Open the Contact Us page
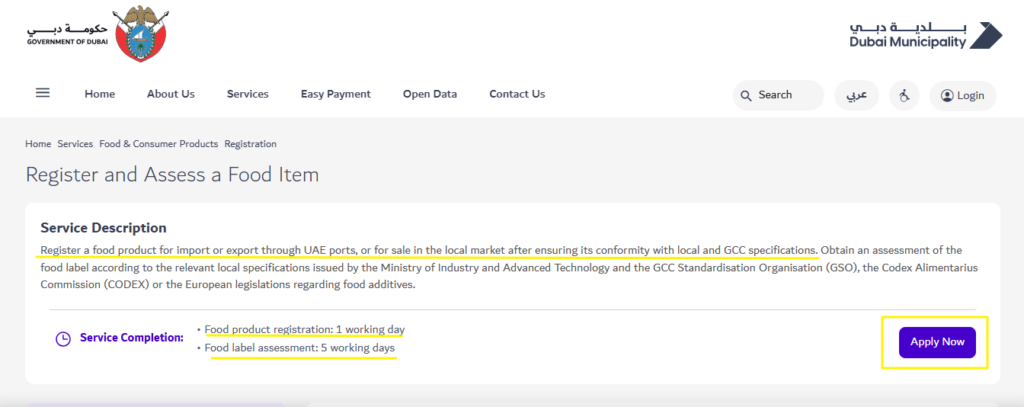The width and height of the screenshot is (1024, 407). [x=517, y=94]
